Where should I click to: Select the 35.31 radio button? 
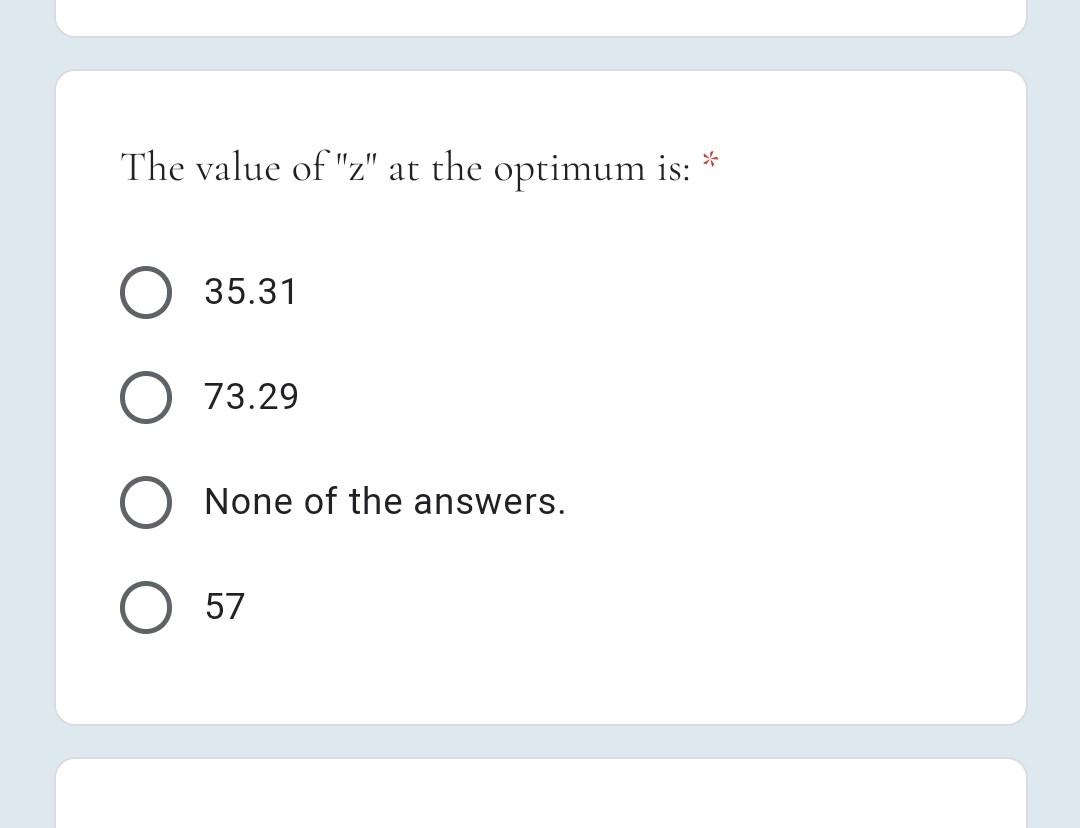[x=146, y=292]
